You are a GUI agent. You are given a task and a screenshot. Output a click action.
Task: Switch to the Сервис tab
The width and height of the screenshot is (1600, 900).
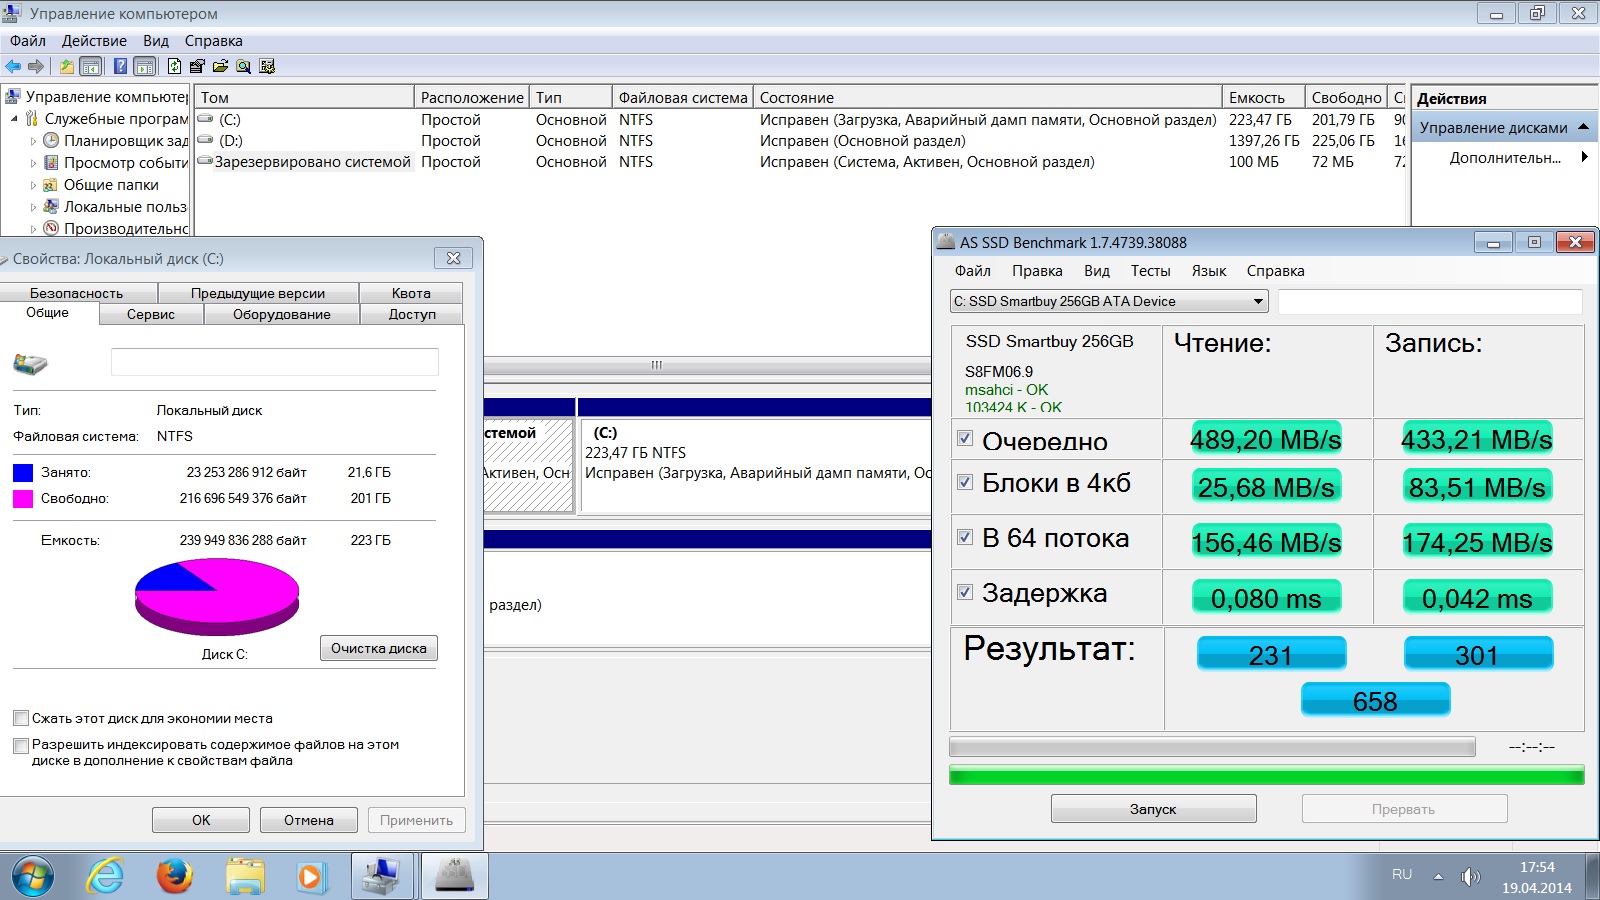(x=151, y=314)
